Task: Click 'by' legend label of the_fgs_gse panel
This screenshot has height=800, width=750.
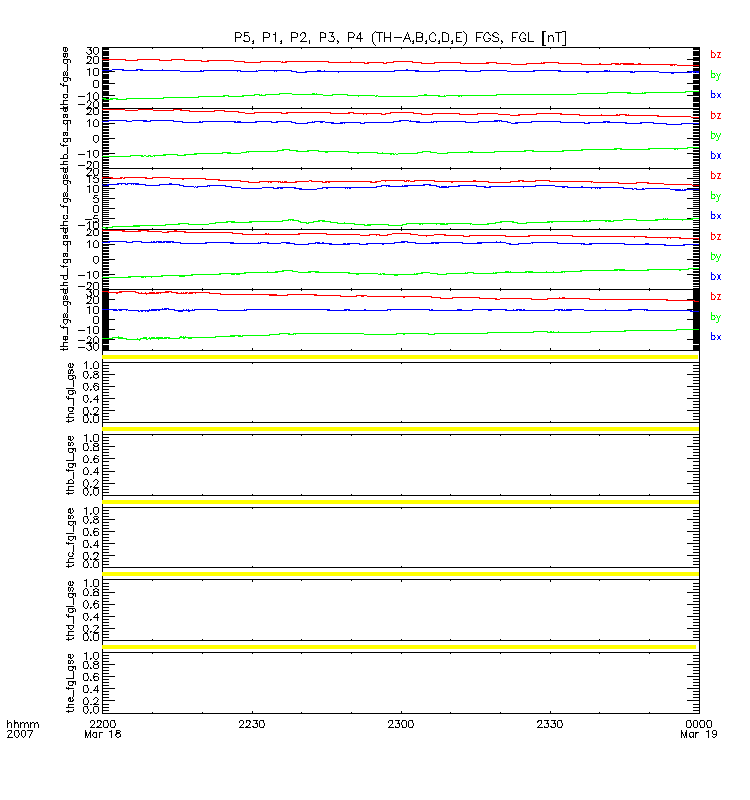Action: click(715, 317)
